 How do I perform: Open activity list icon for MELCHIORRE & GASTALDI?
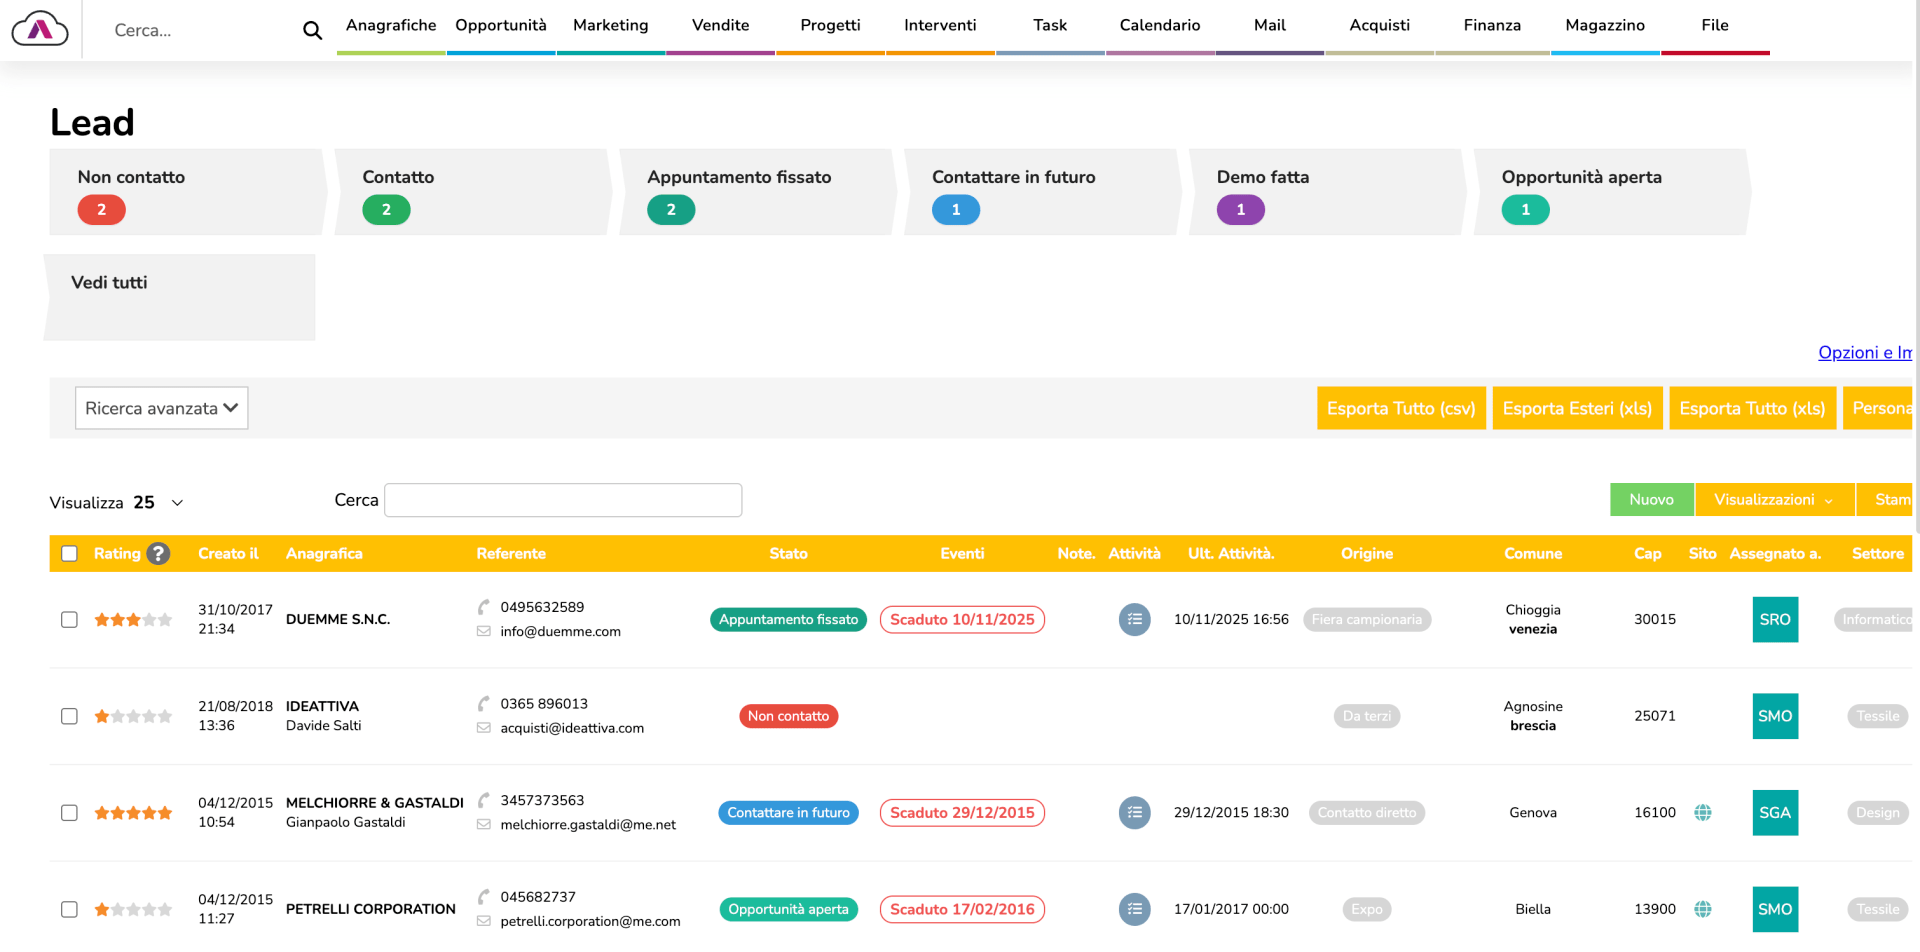click(1134, 813)
